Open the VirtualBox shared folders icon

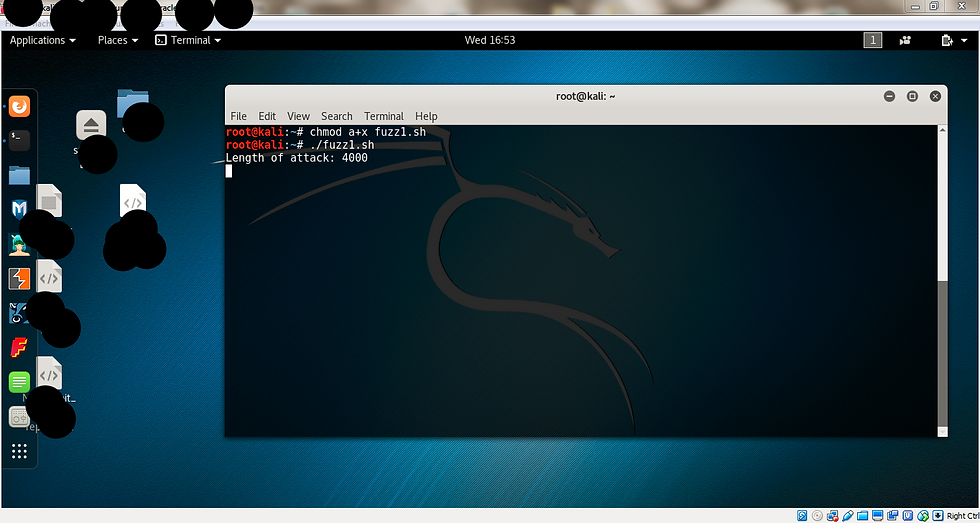(862, 516)
